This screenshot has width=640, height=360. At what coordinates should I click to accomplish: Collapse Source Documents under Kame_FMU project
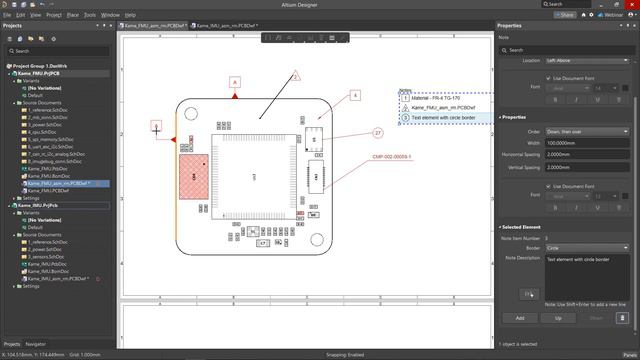(x=14, y=103)
